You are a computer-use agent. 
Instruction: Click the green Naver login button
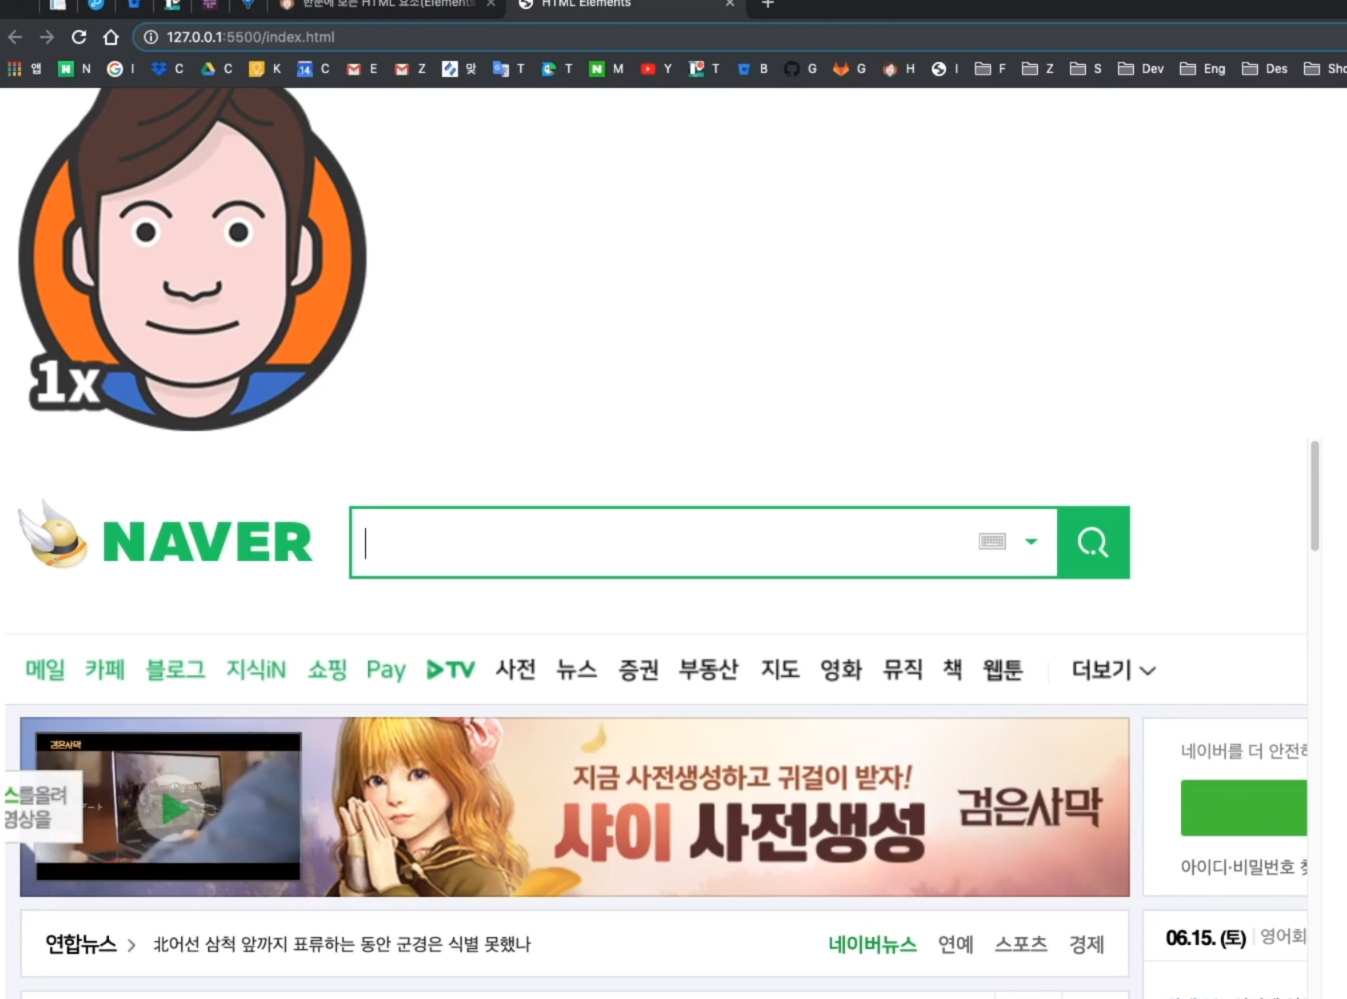1244,808
